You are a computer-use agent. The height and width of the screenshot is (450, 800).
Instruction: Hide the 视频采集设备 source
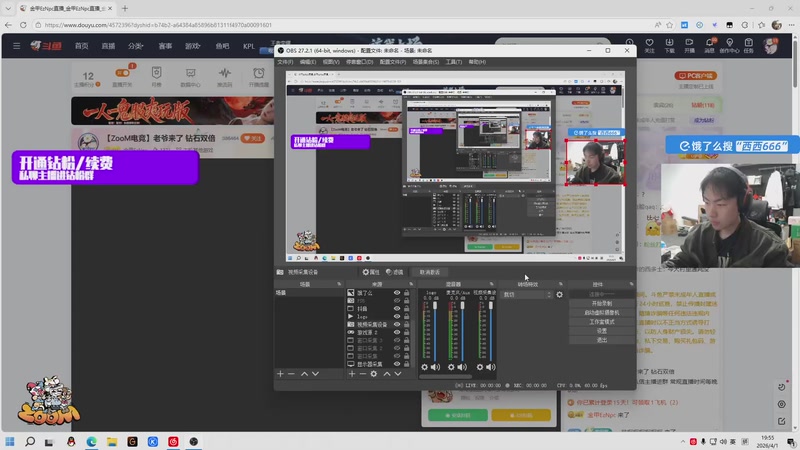coord(397,324)
